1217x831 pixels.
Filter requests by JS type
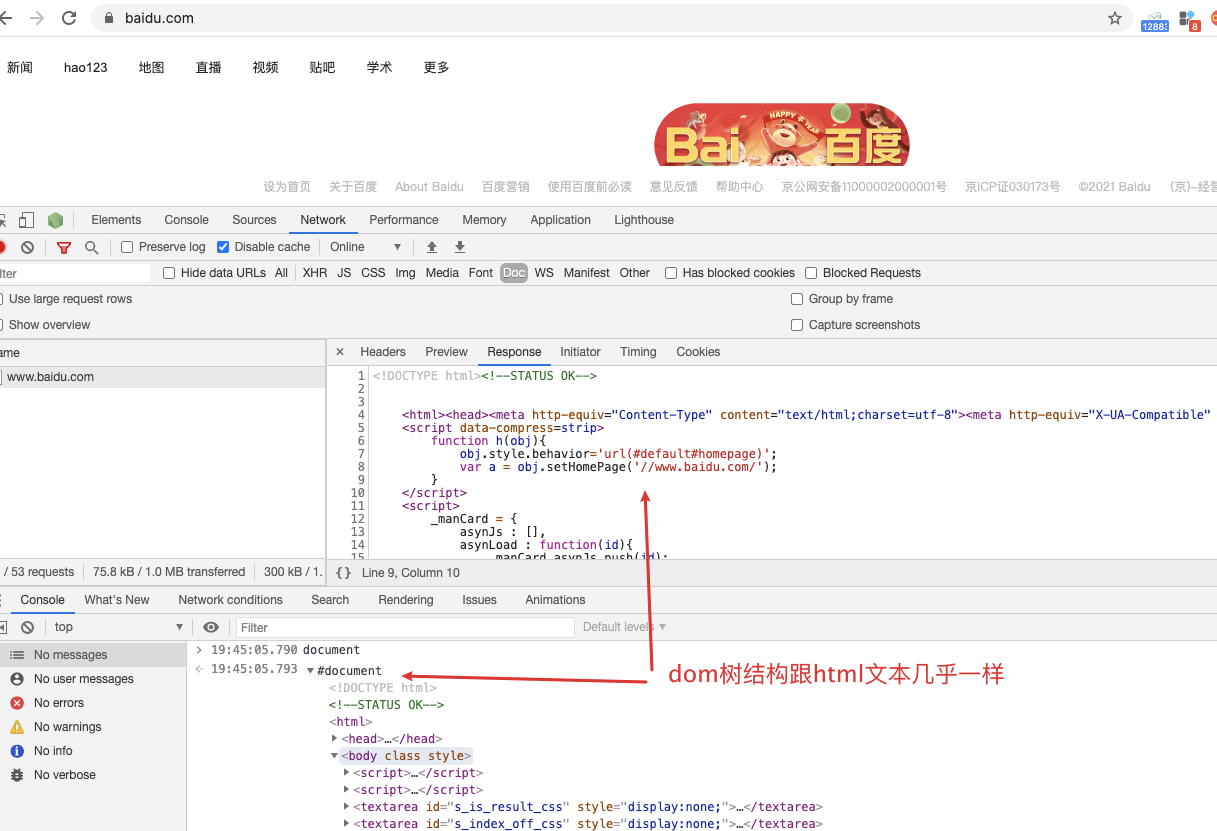[344, 273]
